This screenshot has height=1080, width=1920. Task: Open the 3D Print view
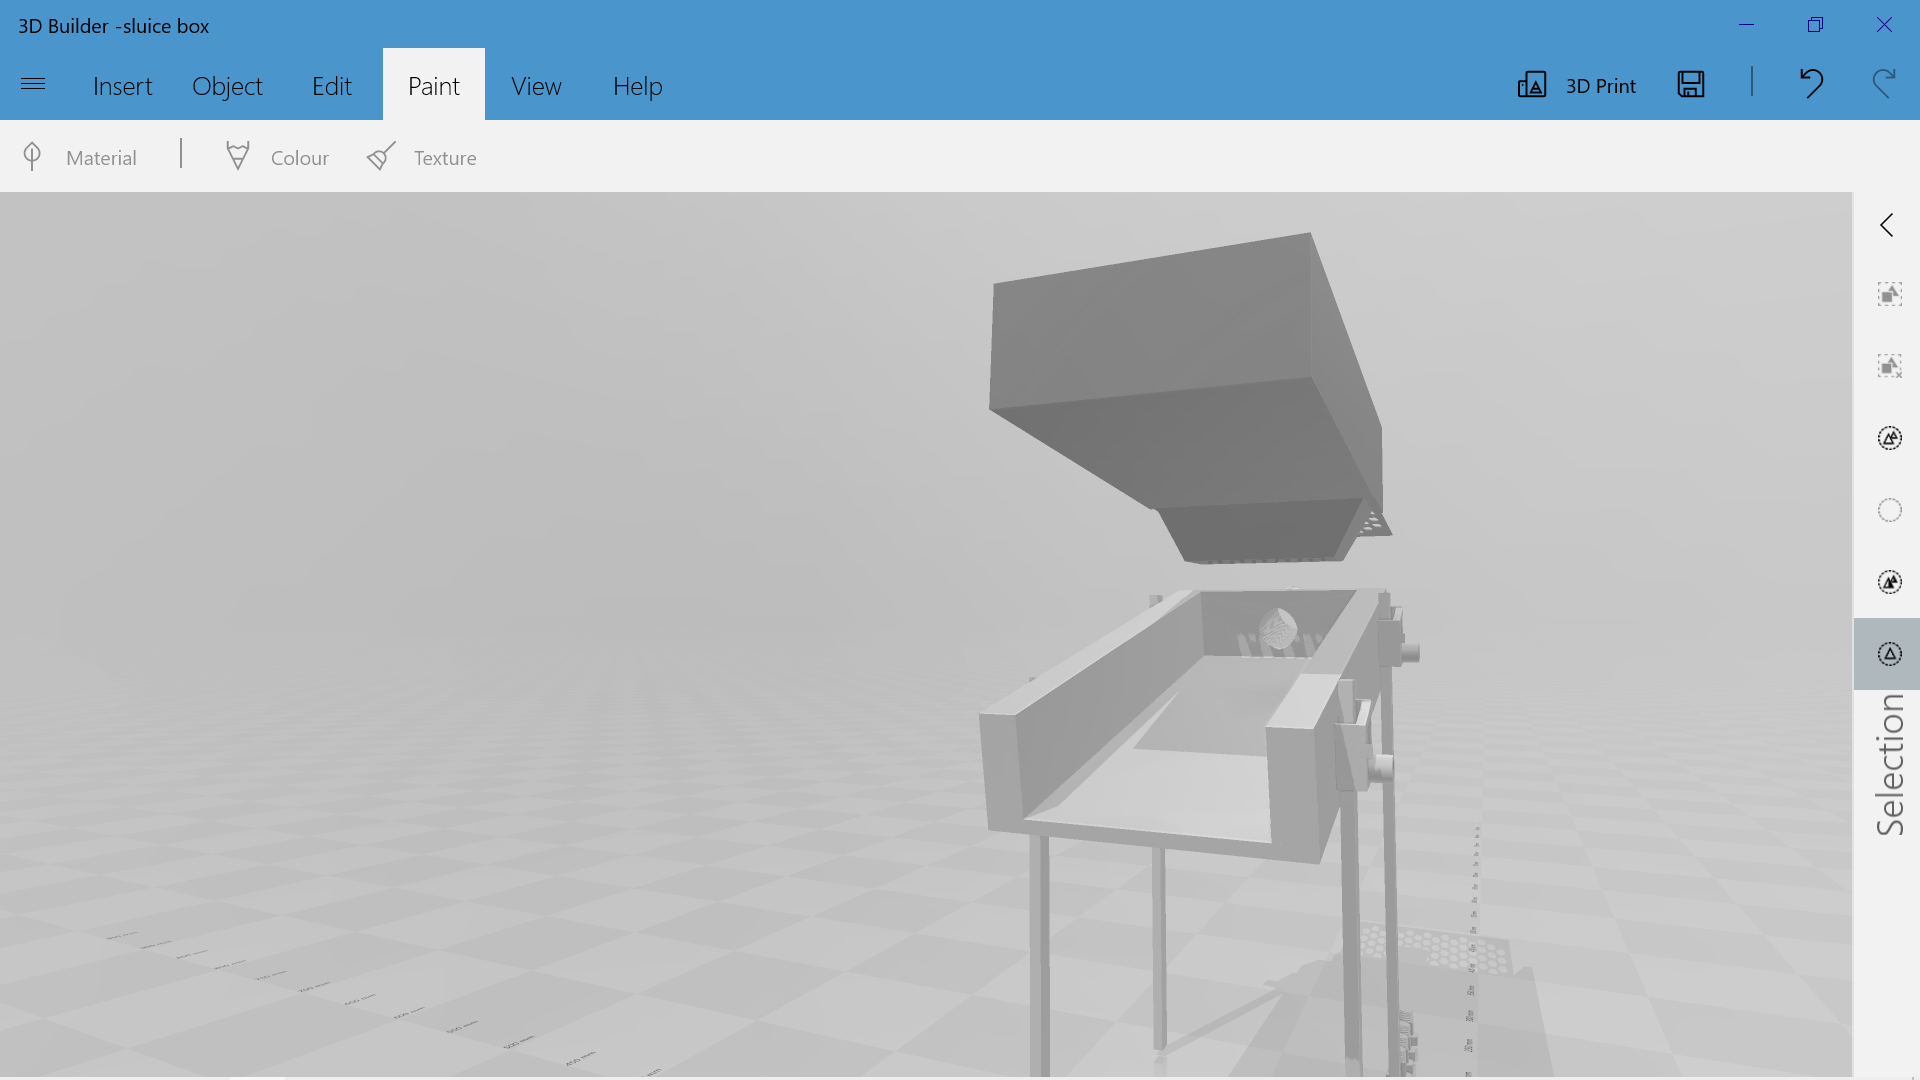1575,85
